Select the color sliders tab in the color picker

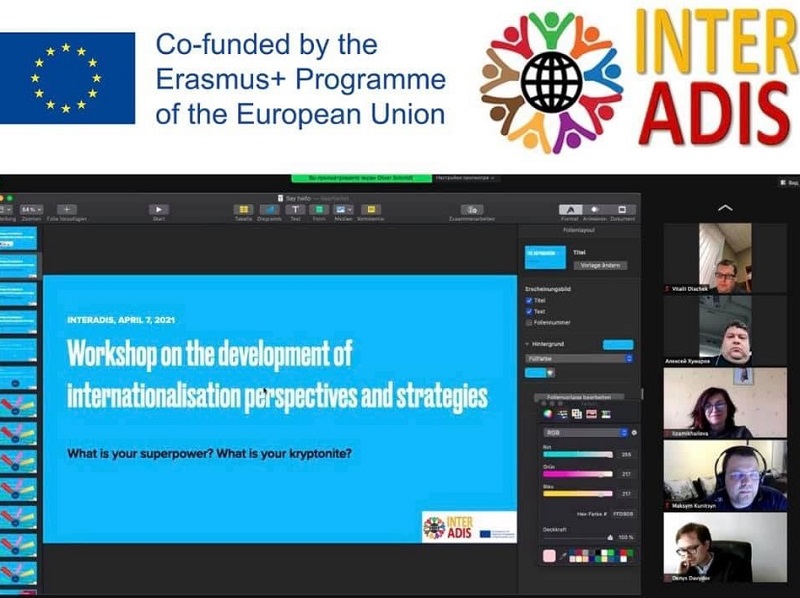[x=562, y=414]
